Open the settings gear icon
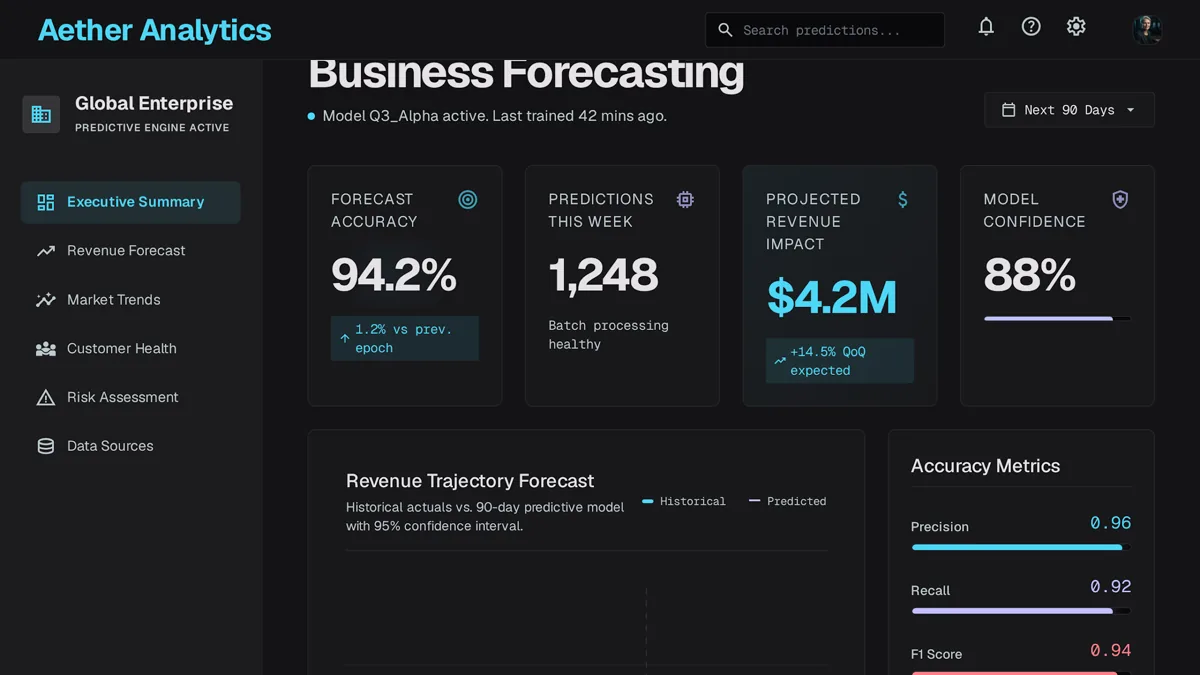This screenshot has height=675, width=1200. tap(1076, 27)
